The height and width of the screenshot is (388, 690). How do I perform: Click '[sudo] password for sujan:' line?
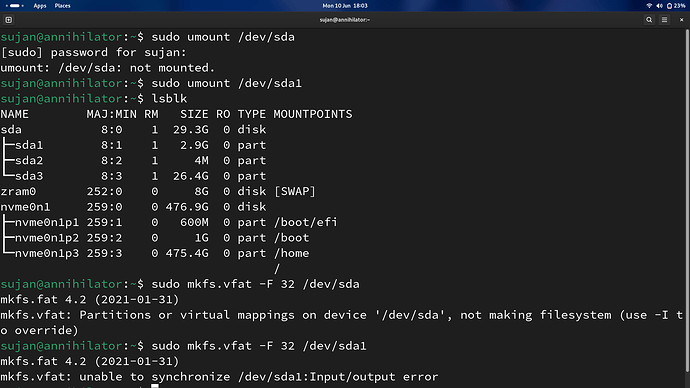pos(93,52)
